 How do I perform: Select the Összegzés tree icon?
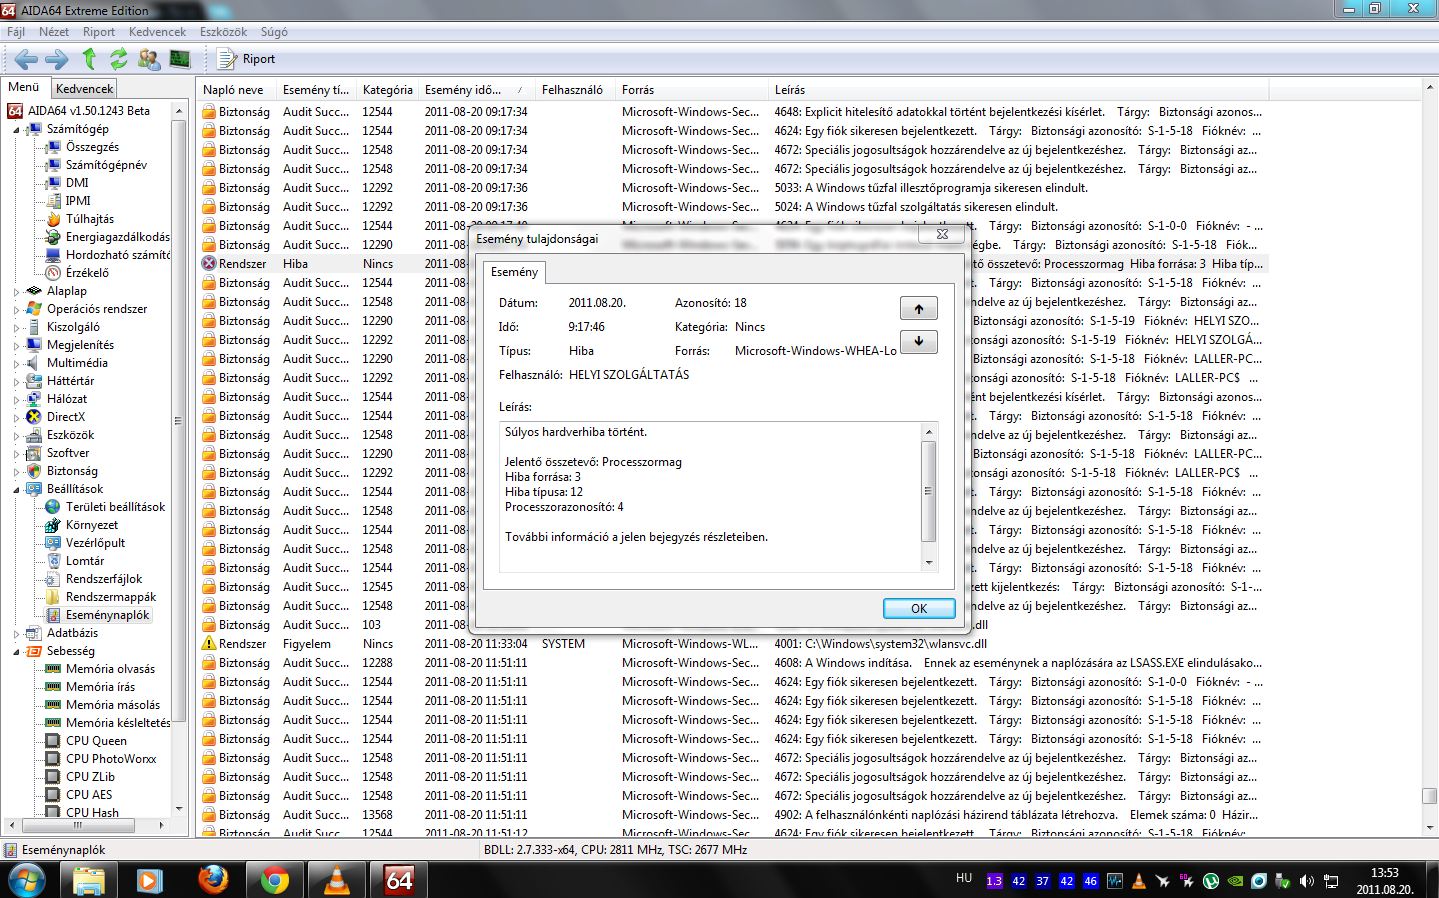(x=53, y=147)
